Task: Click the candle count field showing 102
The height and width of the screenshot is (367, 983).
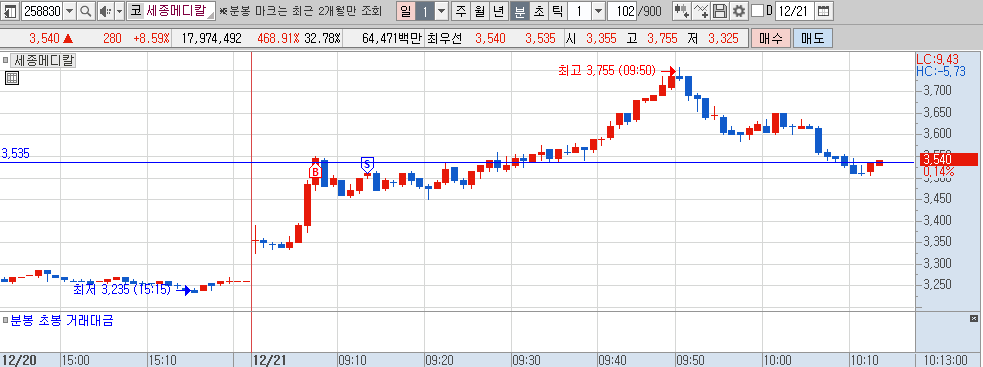Action: [622, 11]
